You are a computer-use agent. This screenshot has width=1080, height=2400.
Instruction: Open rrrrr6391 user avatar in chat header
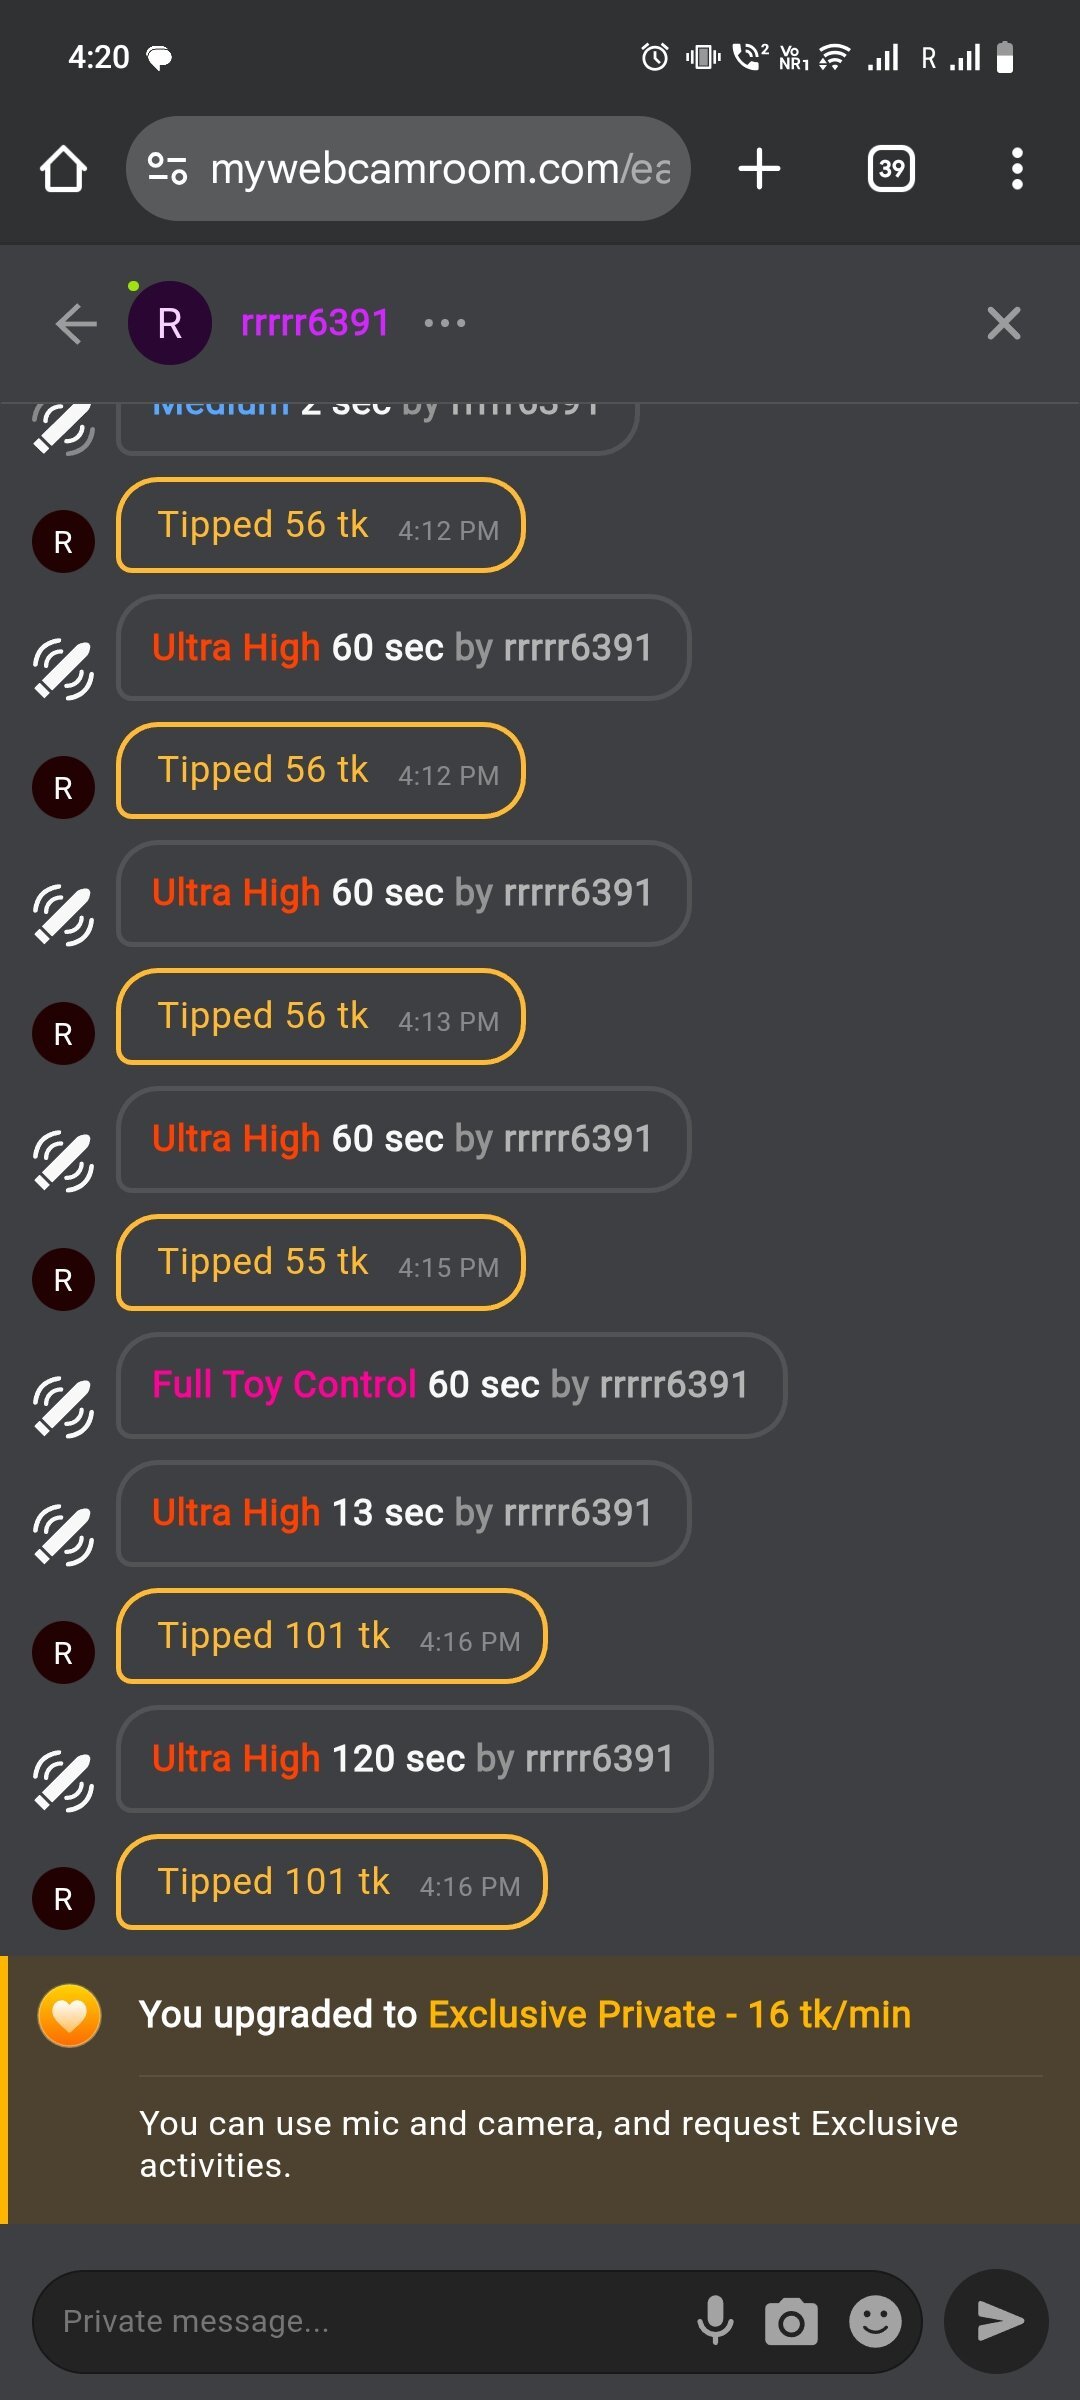170,324
